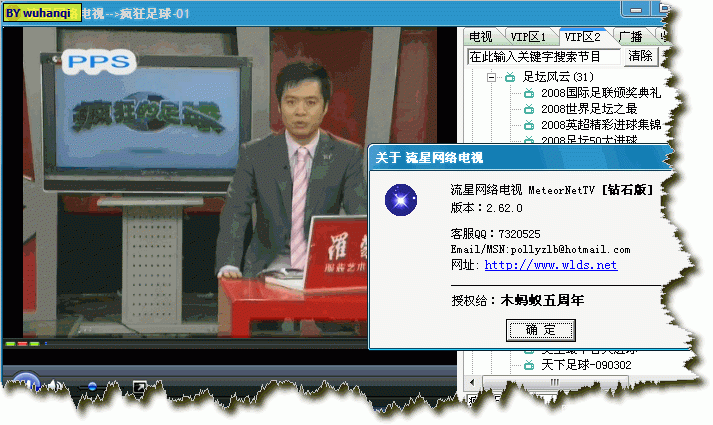Click the TV icon beside 2008国际足联颁奖典礼
This screenshot has height=425, width=713.
[x=529, y=93]
